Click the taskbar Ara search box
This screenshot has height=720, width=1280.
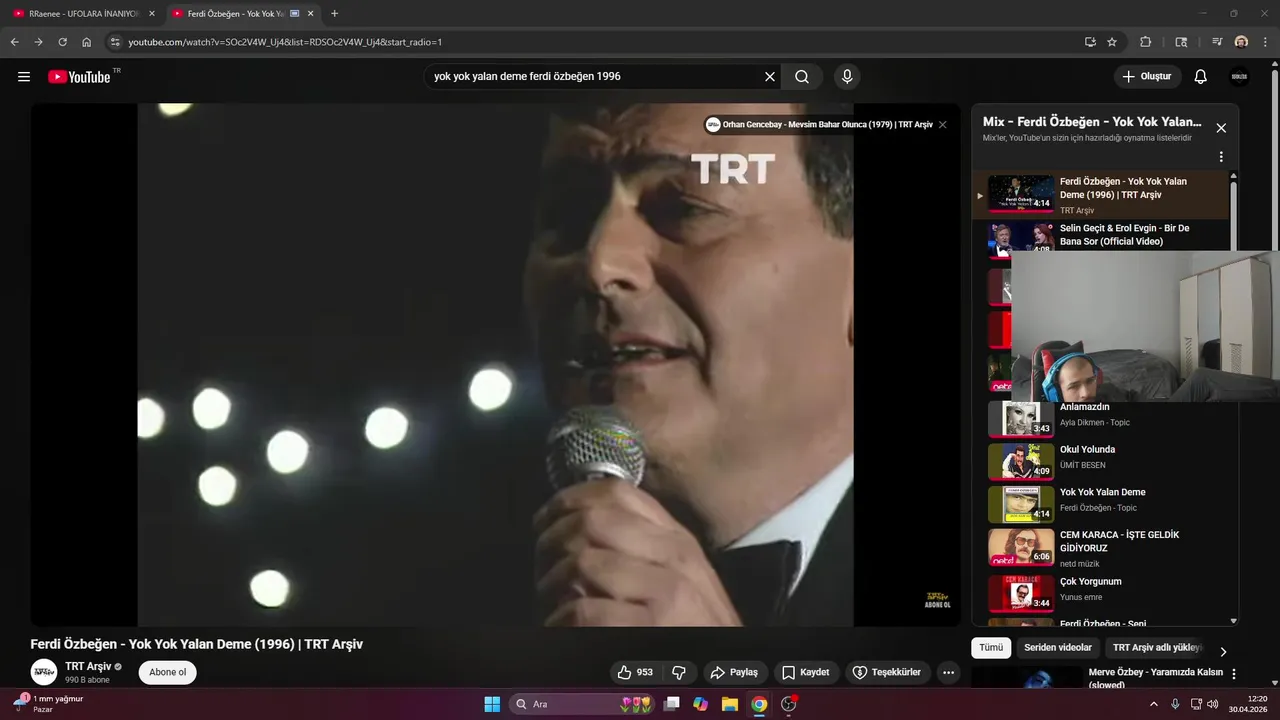pos(582,704)
